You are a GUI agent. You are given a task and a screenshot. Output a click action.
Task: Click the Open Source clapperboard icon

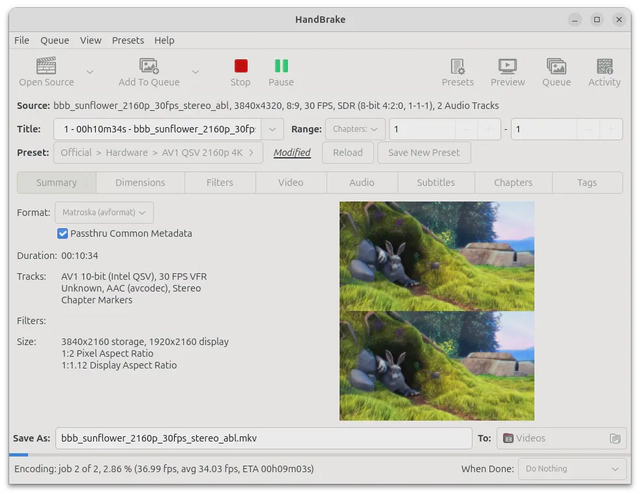pos(46,66)
